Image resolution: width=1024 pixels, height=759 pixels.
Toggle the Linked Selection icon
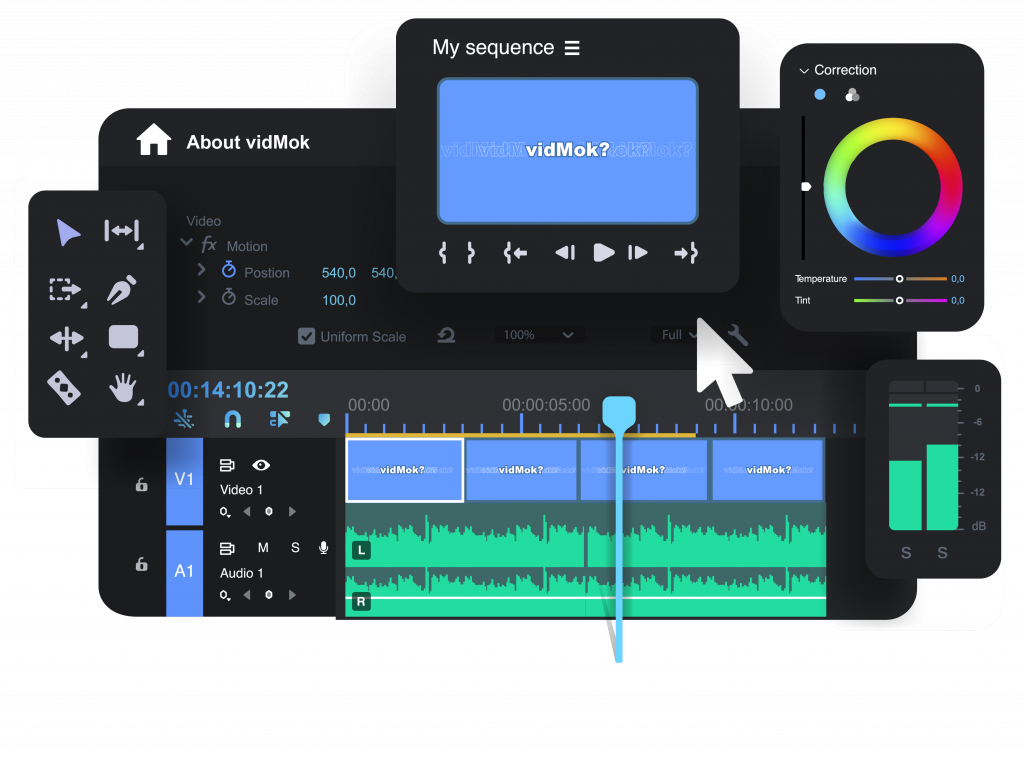point(280,419)
